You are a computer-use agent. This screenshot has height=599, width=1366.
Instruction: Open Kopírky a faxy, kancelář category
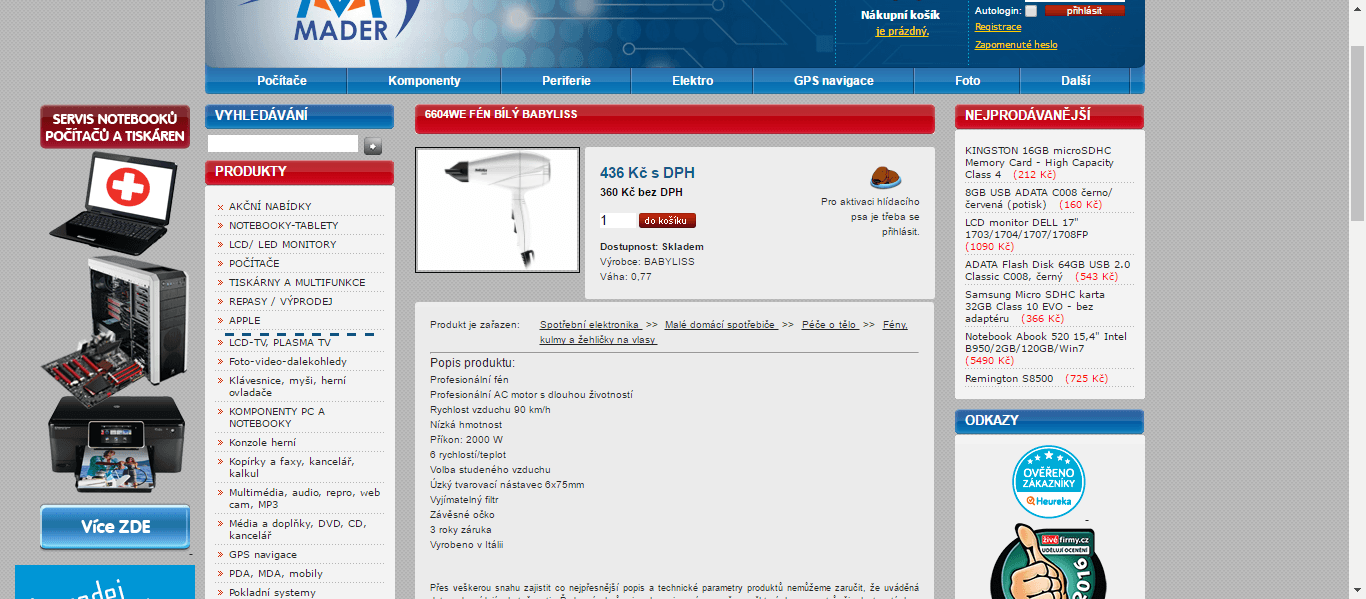[x=292, y=467]
